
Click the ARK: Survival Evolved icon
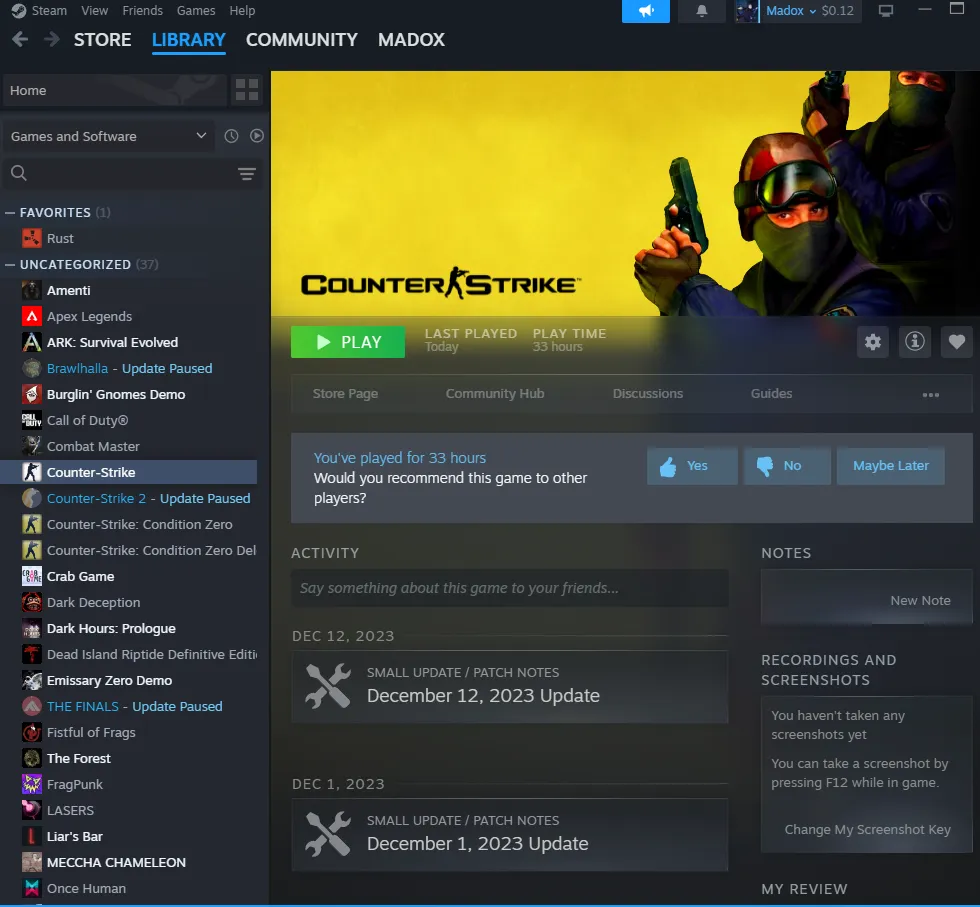pos(32,343)
